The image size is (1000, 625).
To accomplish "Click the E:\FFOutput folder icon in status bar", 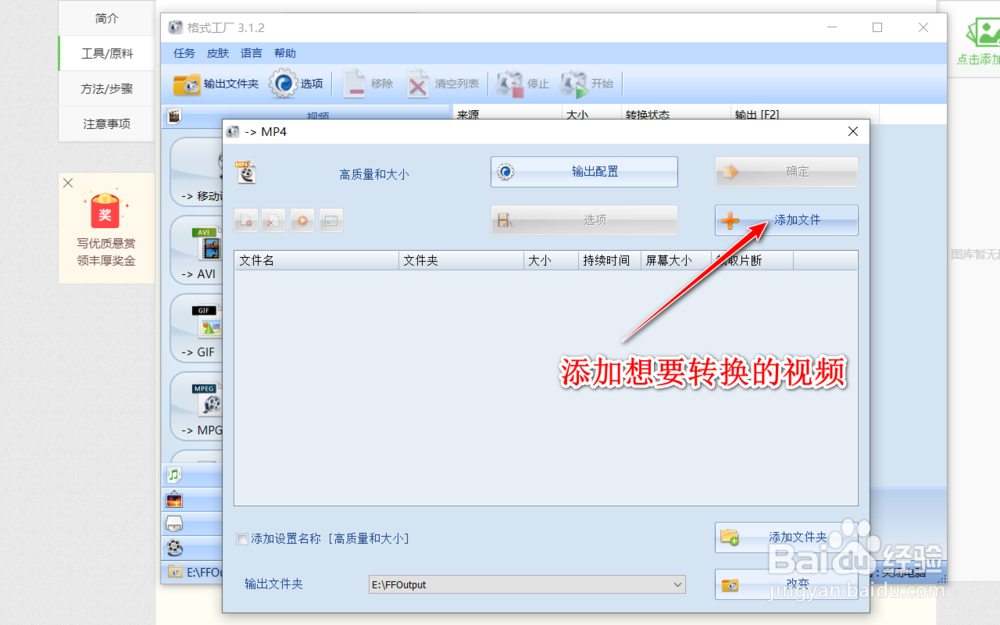I will (x=175, y=572).
